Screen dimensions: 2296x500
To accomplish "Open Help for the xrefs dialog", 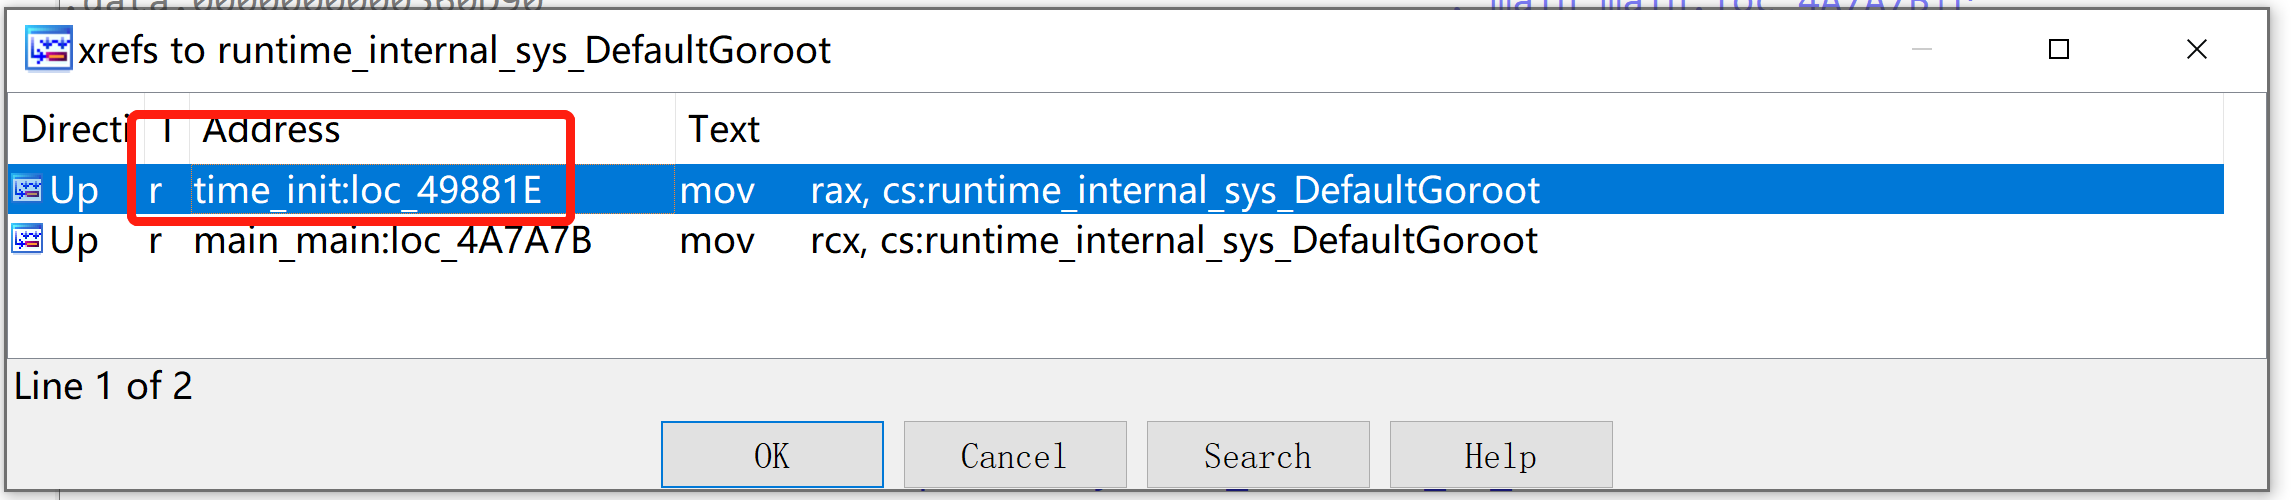I will 1501,455.
